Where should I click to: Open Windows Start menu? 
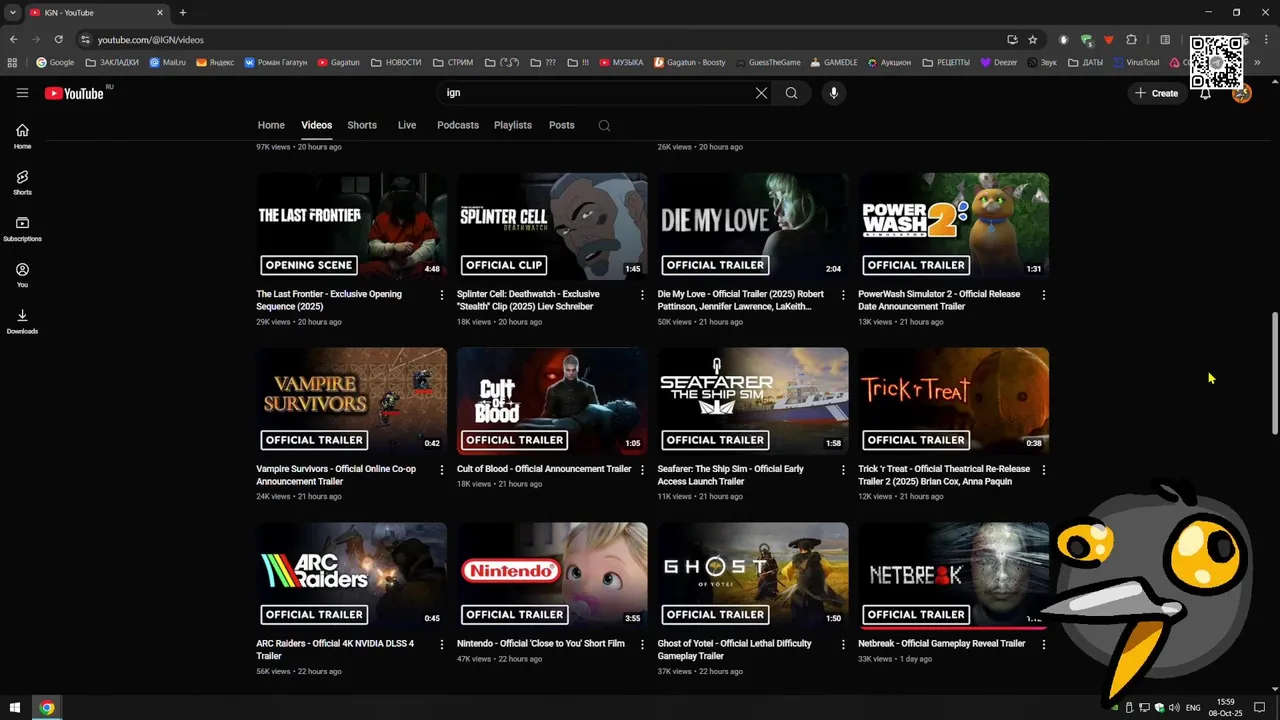[15, 708]
